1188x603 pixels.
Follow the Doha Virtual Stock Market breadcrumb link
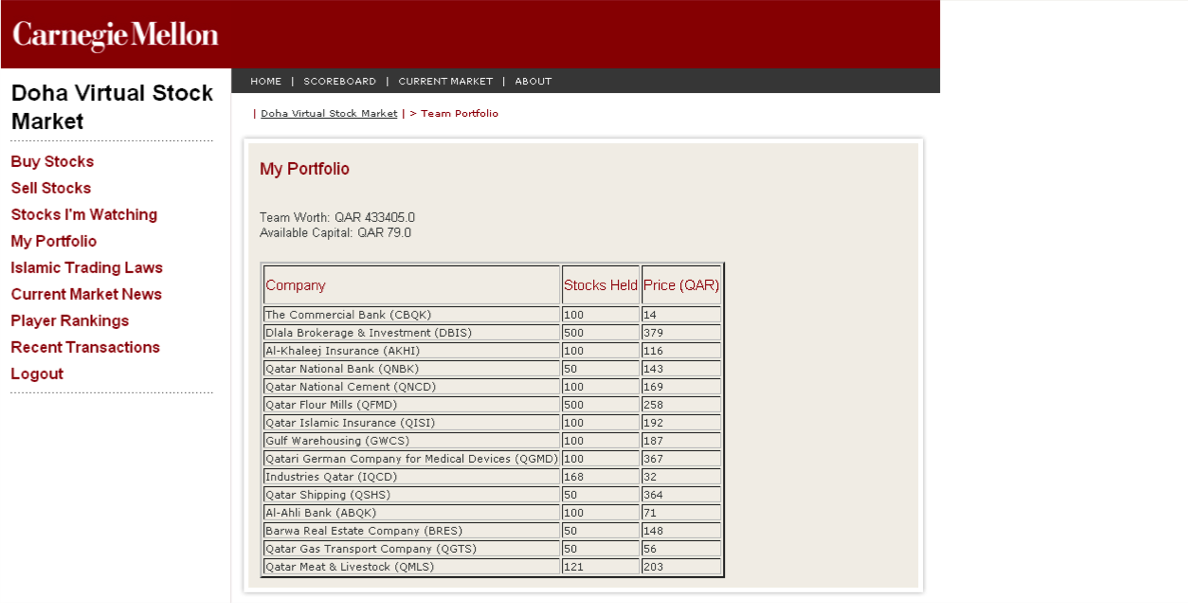point(329,114)
